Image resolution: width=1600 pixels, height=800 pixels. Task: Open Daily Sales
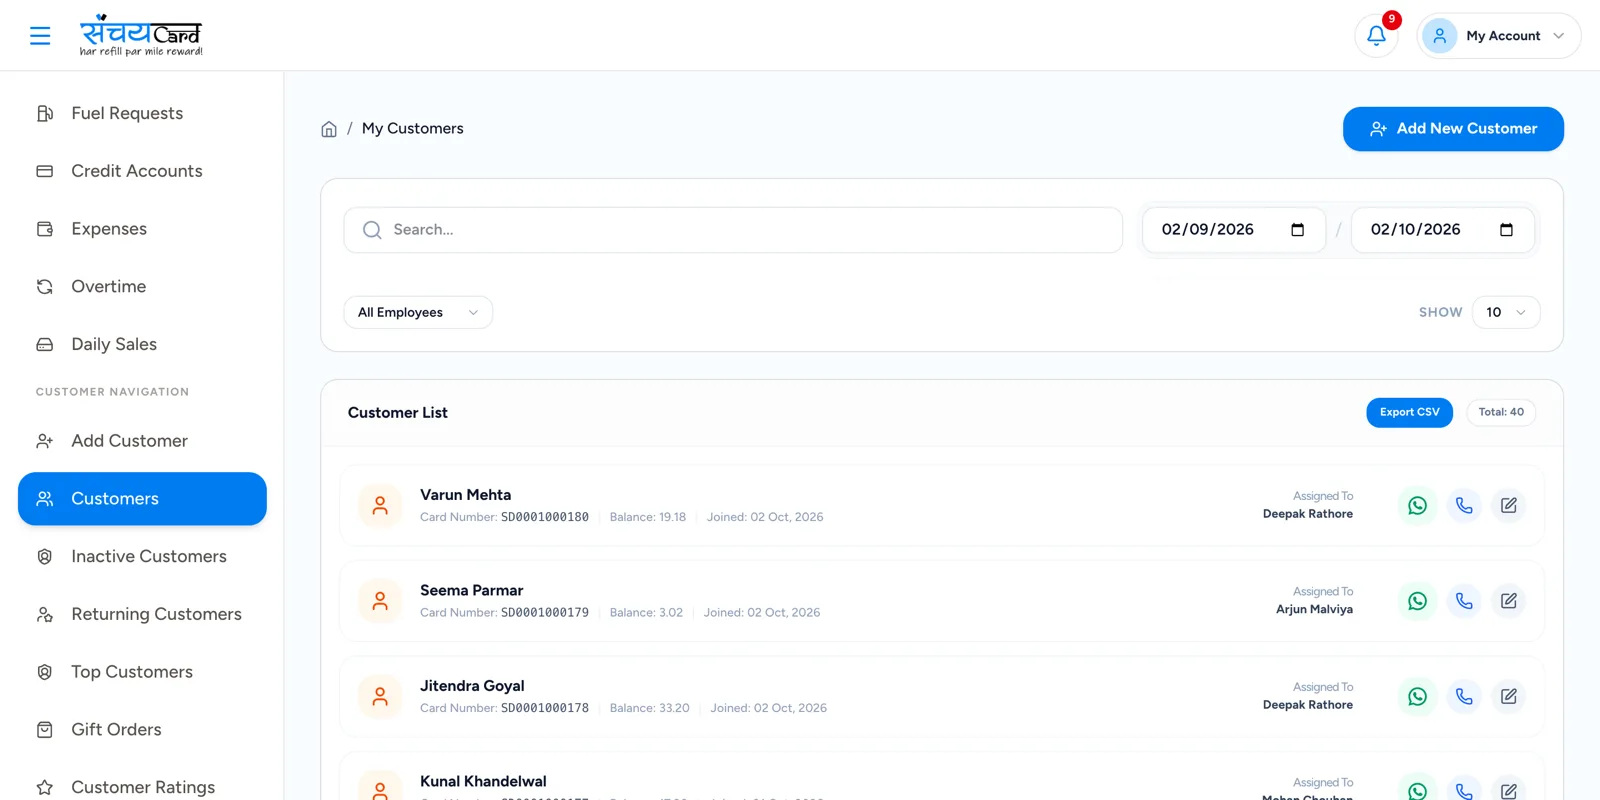142,344
